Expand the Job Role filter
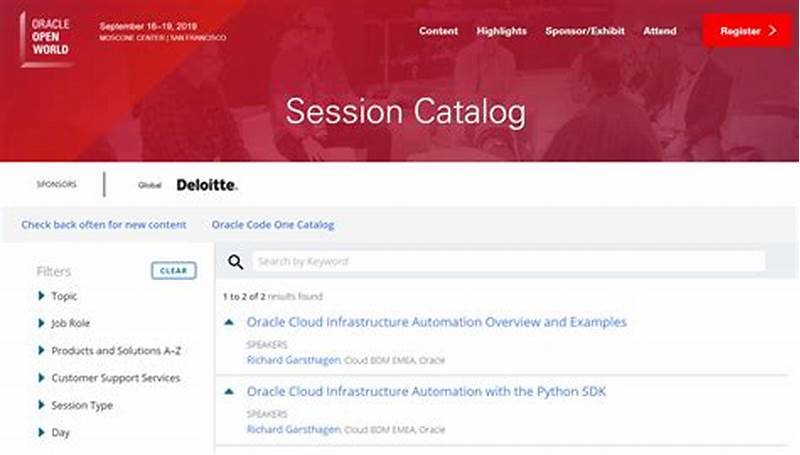 64,323
